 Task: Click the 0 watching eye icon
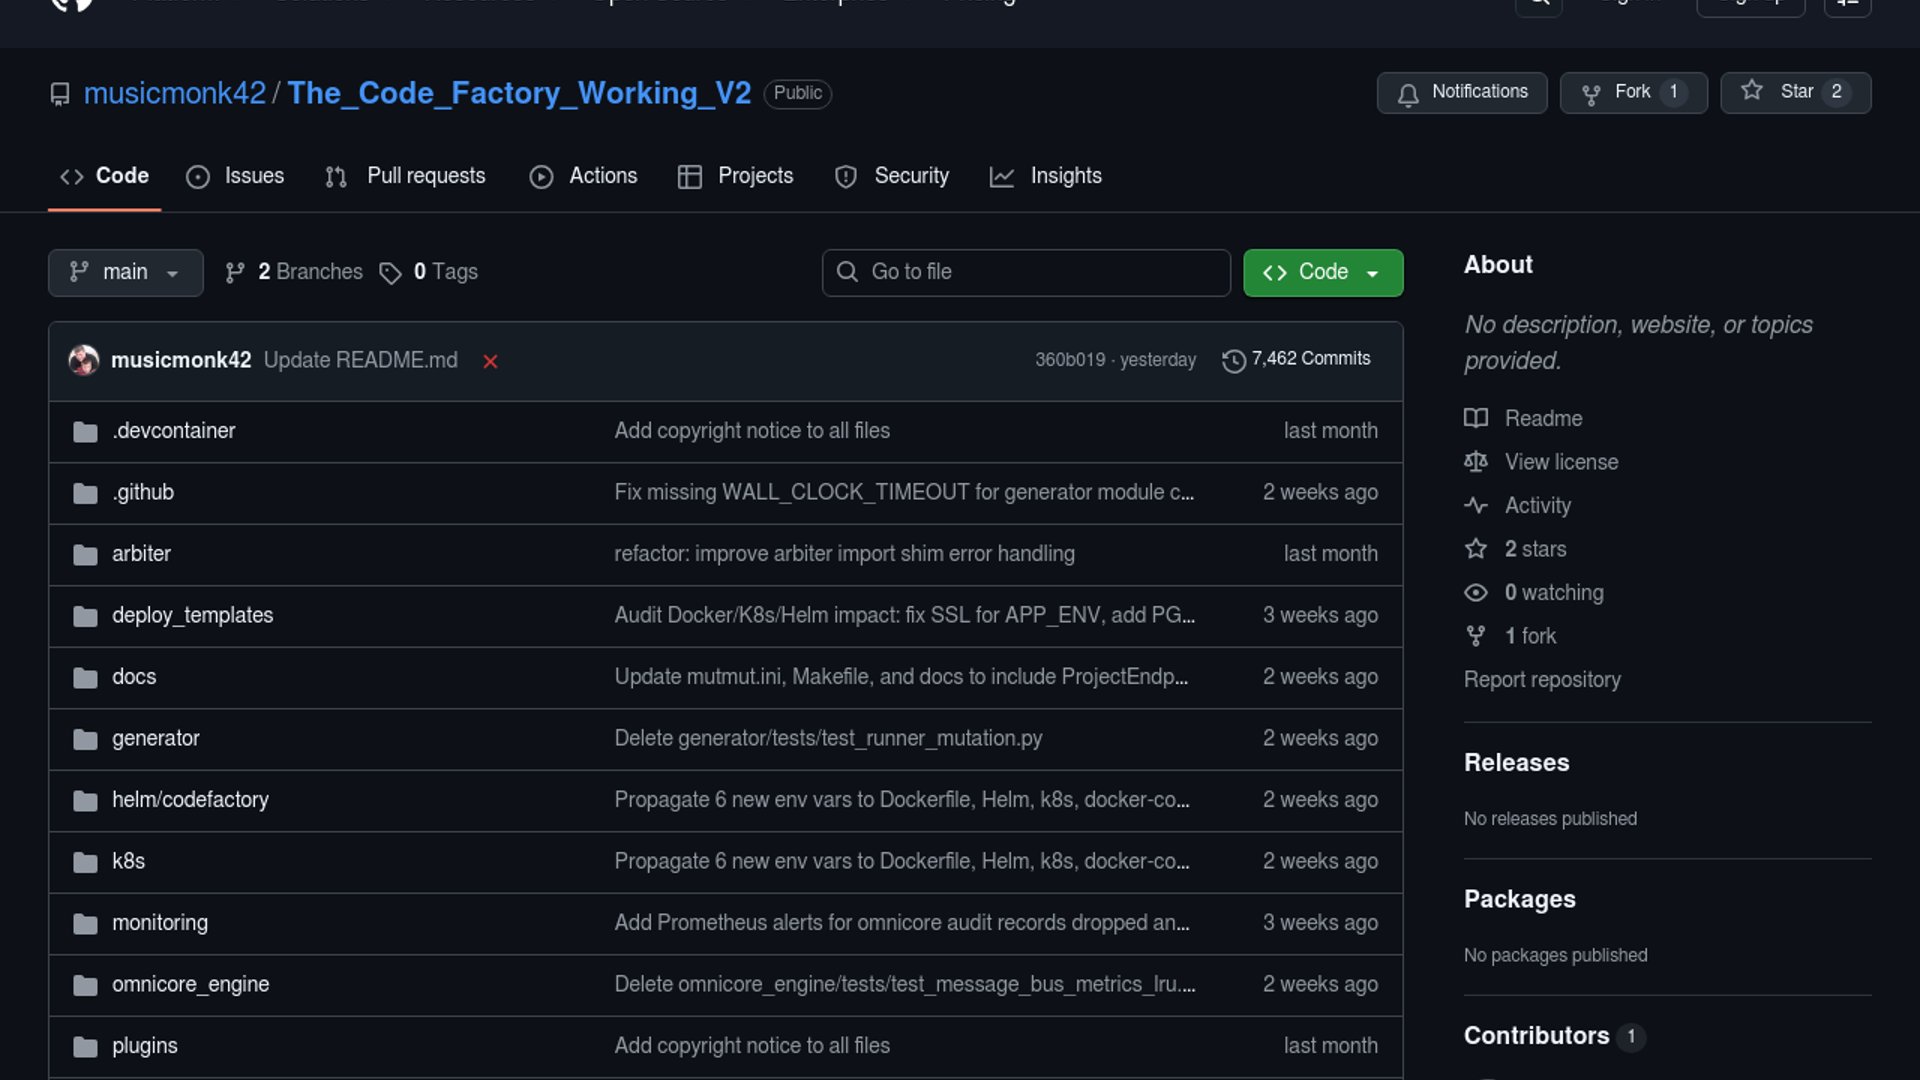1476,592
